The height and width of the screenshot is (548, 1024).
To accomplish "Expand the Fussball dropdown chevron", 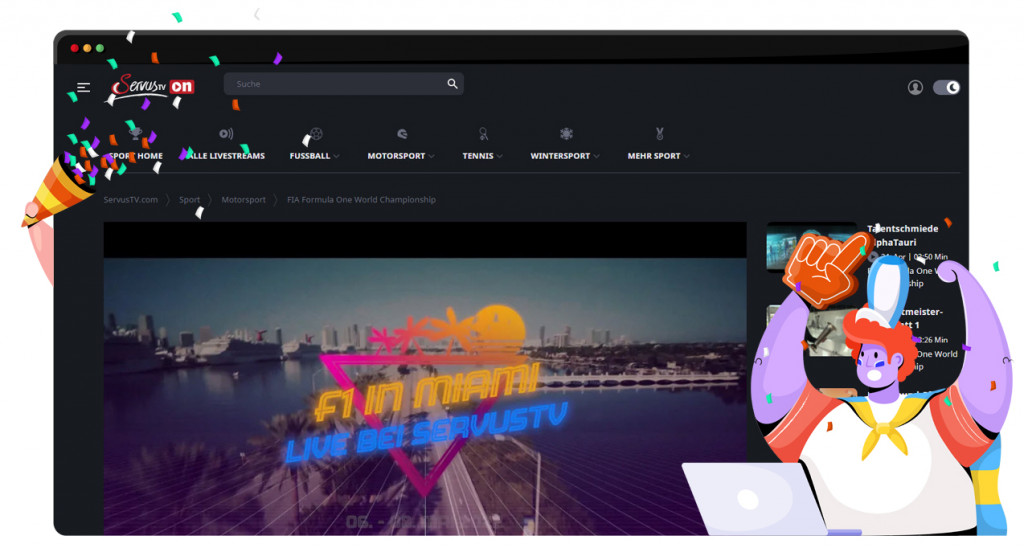I will pyautogui.click(x=336, y=156).
